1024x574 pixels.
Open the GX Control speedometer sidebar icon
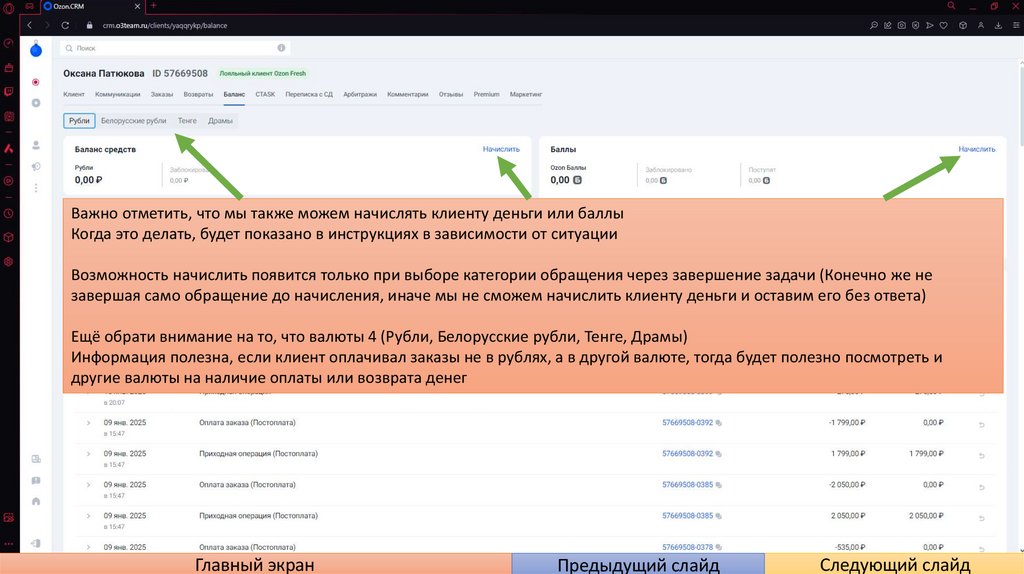point(8,43)
